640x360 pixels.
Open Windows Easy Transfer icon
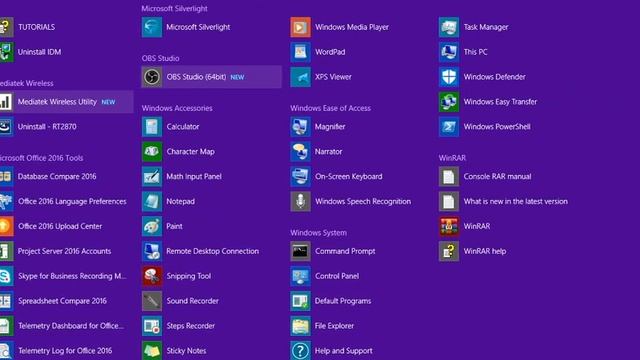click(449, 102)
